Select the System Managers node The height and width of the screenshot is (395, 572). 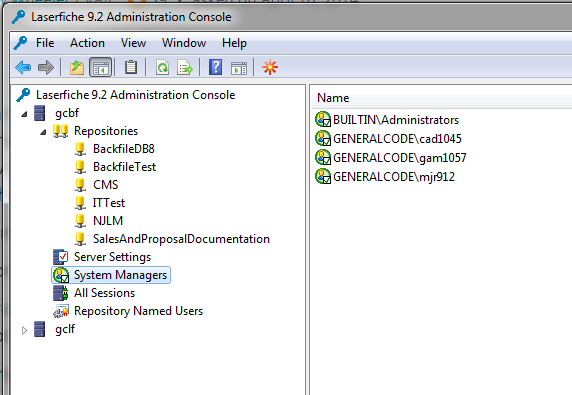[120, 275]
